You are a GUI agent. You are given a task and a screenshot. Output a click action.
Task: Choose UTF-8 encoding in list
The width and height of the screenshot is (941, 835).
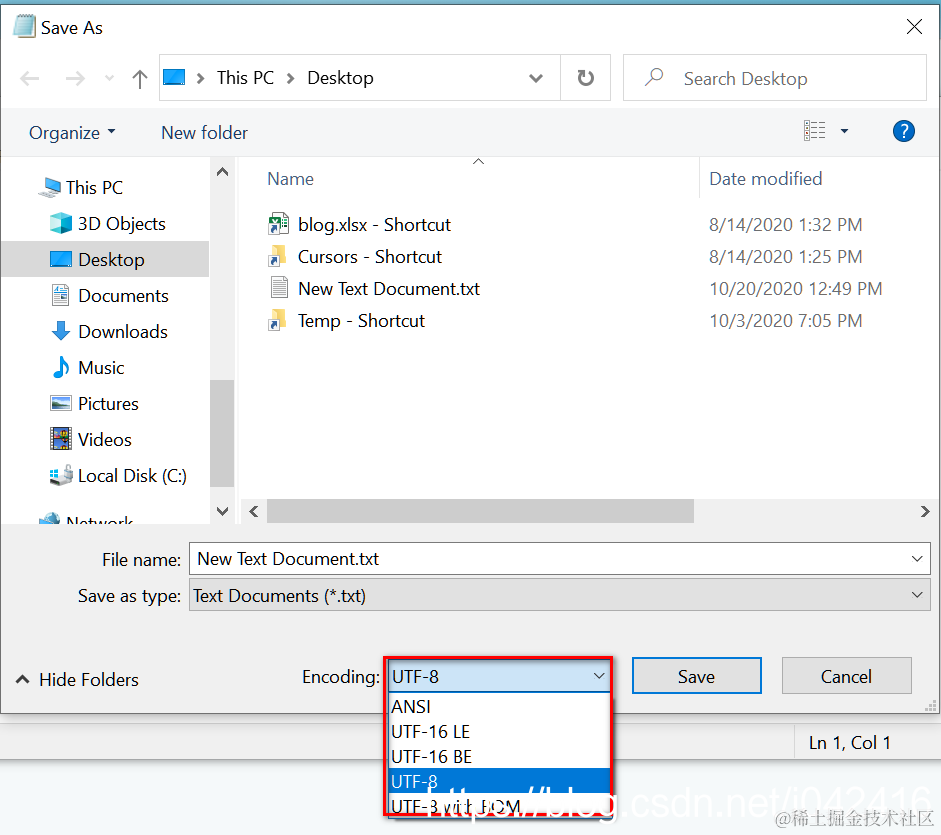pyautogui.click(x=499, y=781)
